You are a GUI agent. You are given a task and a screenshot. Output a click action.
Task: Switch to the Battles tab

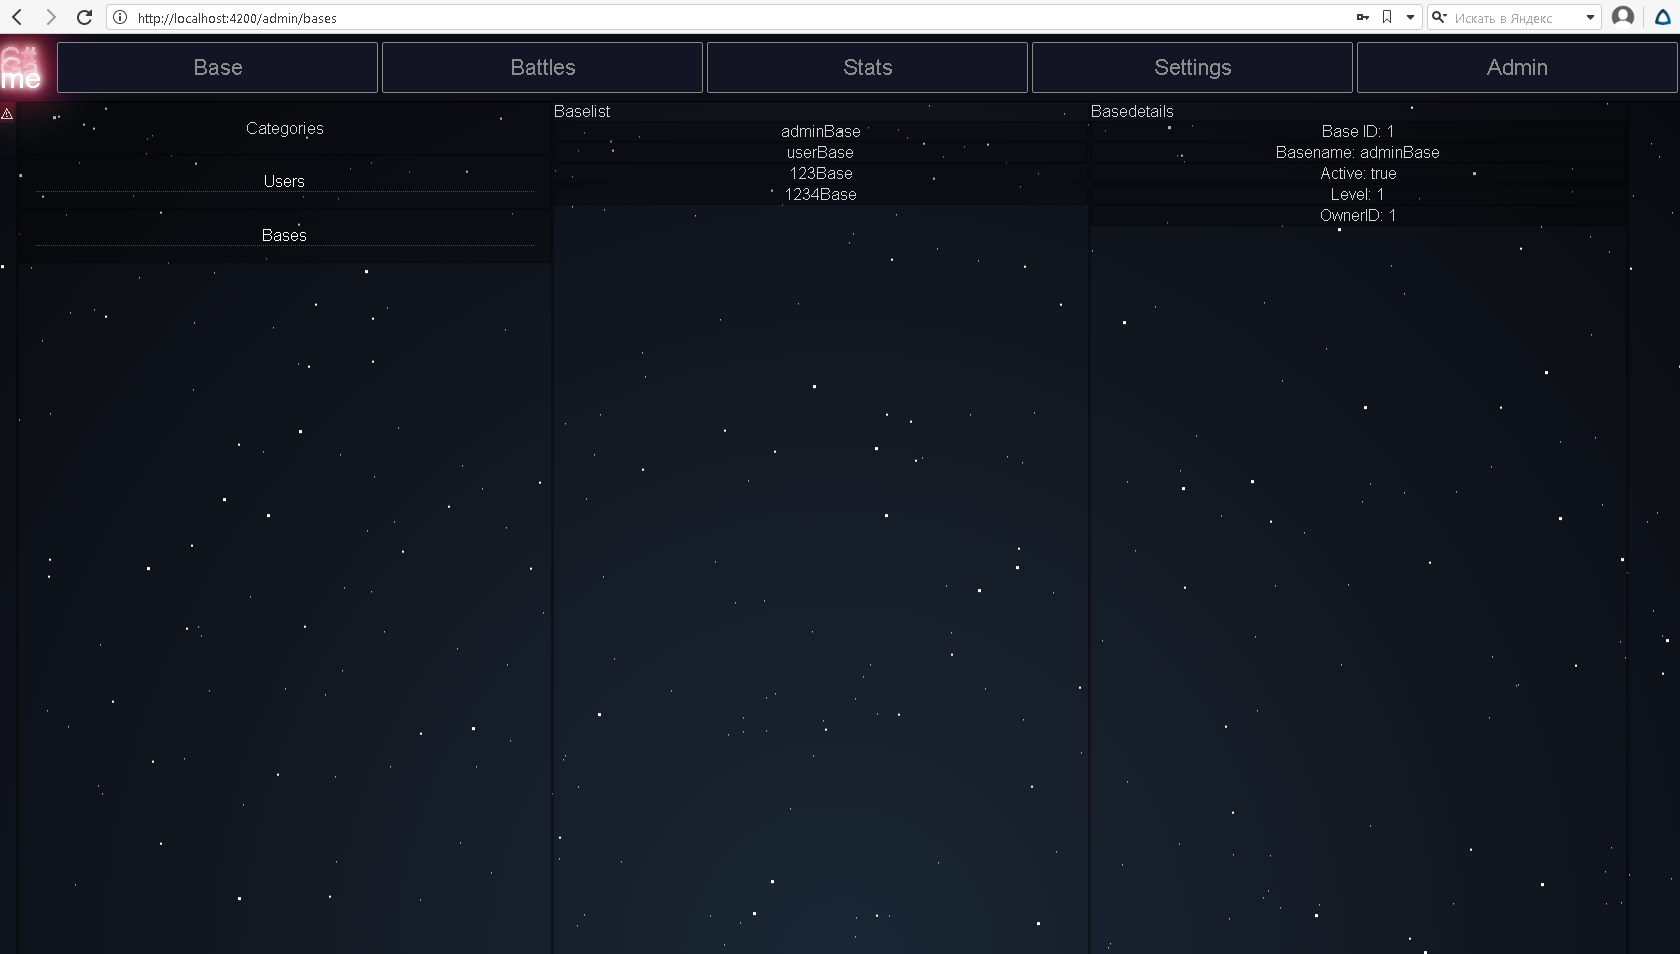pos(542,67)
